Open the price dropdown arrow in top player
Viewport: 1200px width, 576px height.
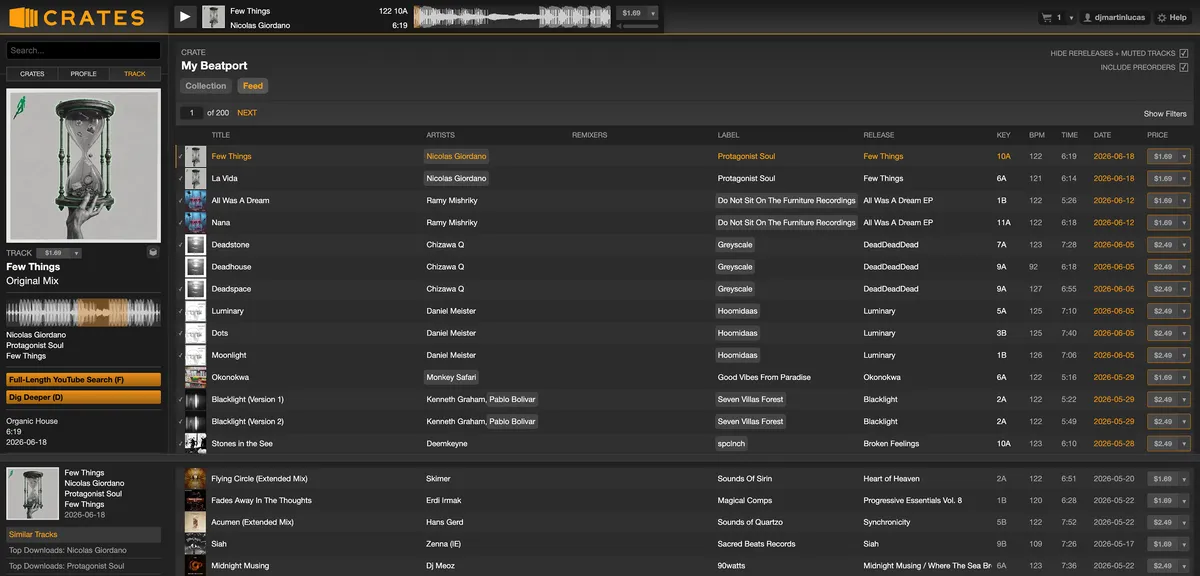(x=653, y=13)
